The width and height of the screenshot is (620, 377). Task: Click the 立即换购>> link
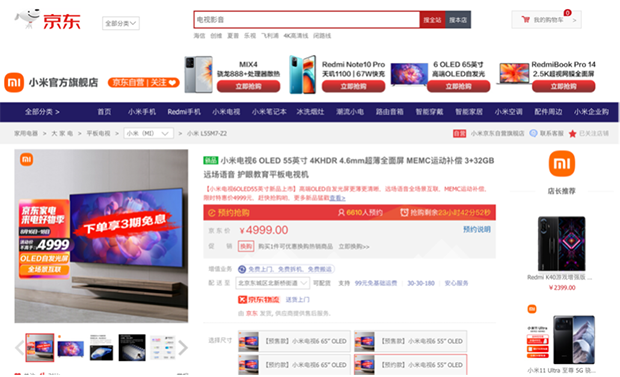tap(354, 246)
